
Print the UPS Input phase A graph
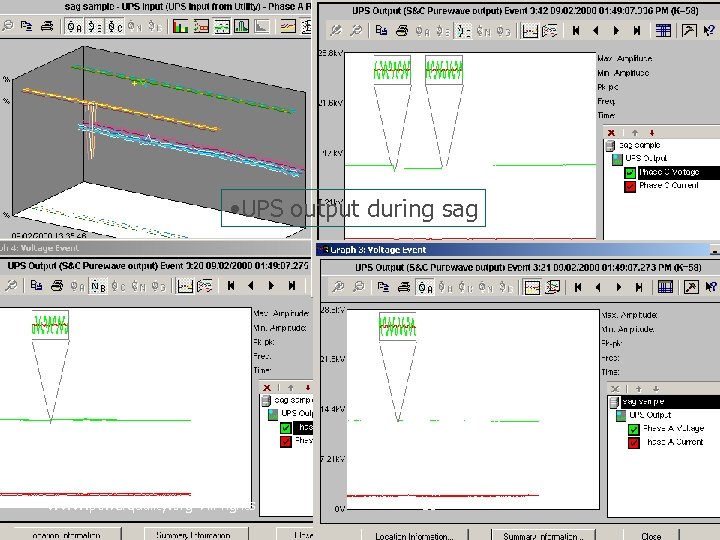click(x=47, y=26)
